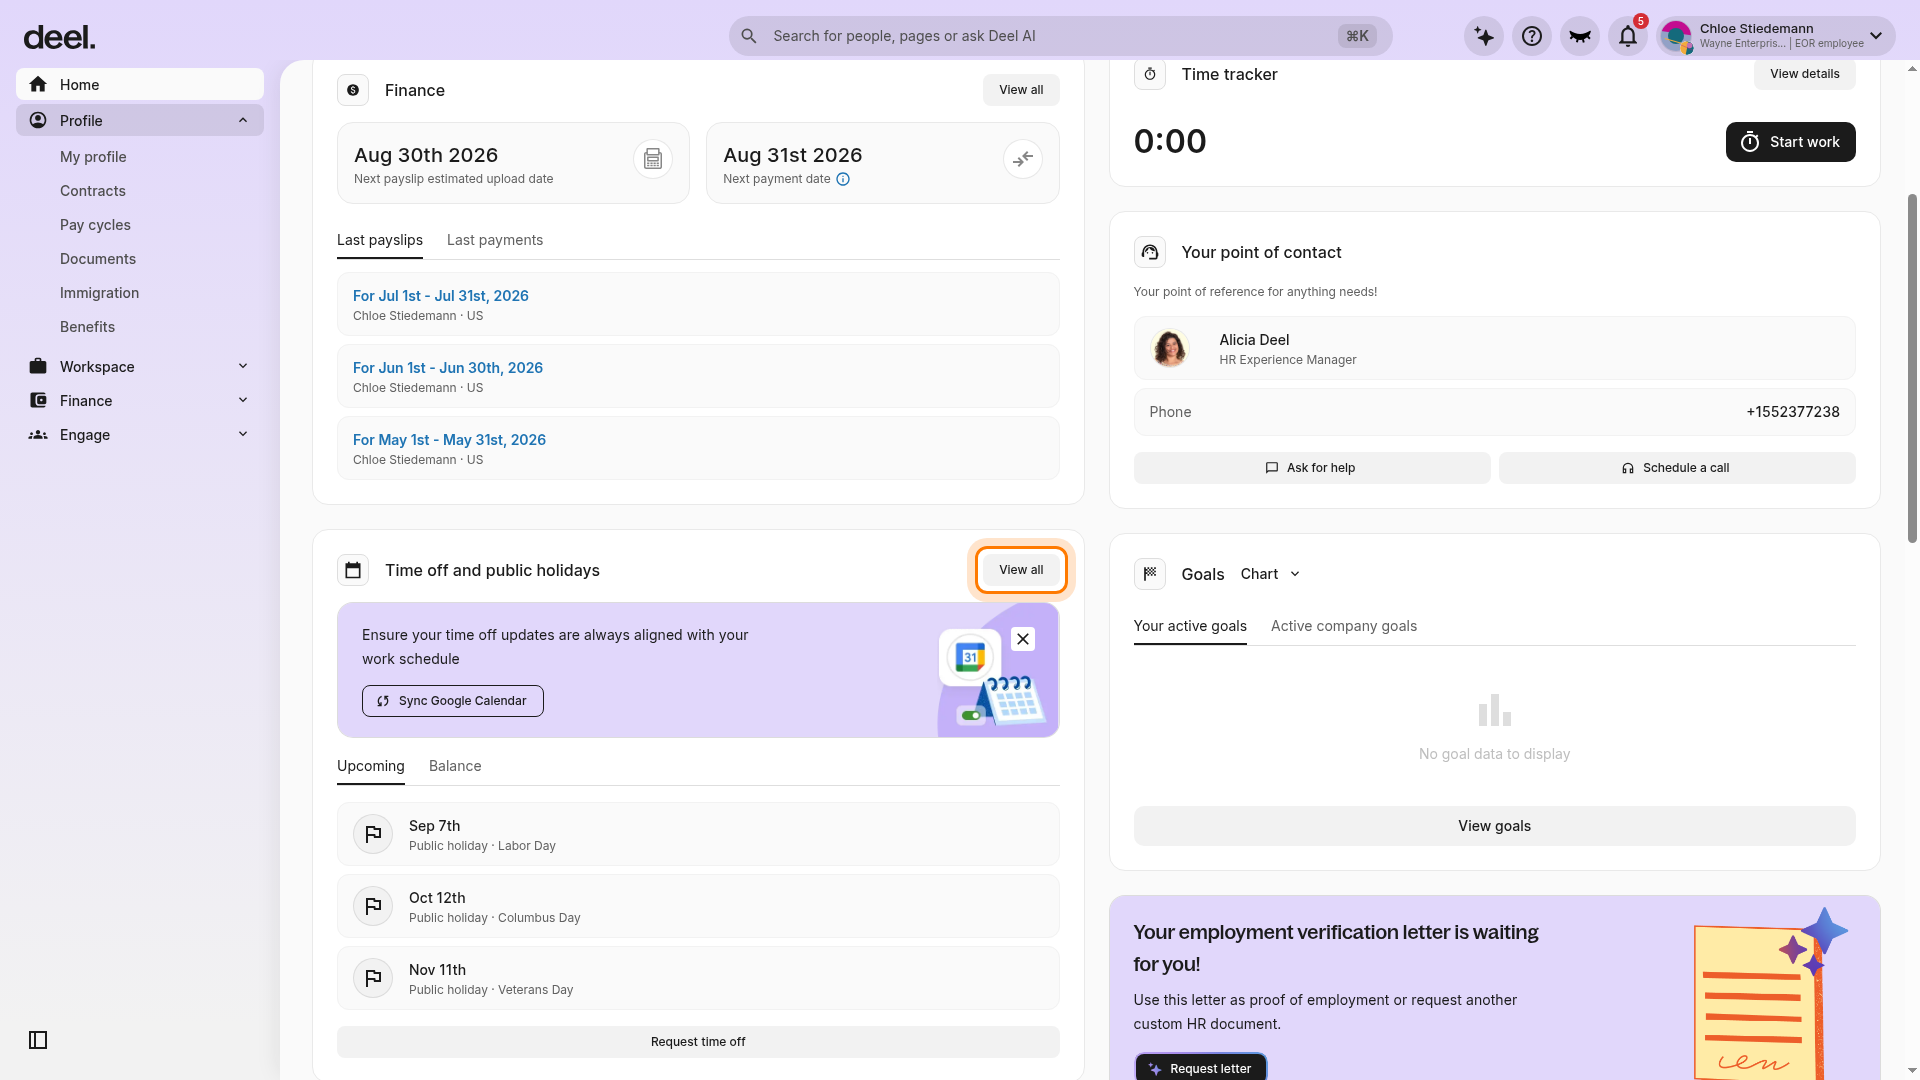Click View goals button
This screenshot has width=1920, height=1080.
1495,826
